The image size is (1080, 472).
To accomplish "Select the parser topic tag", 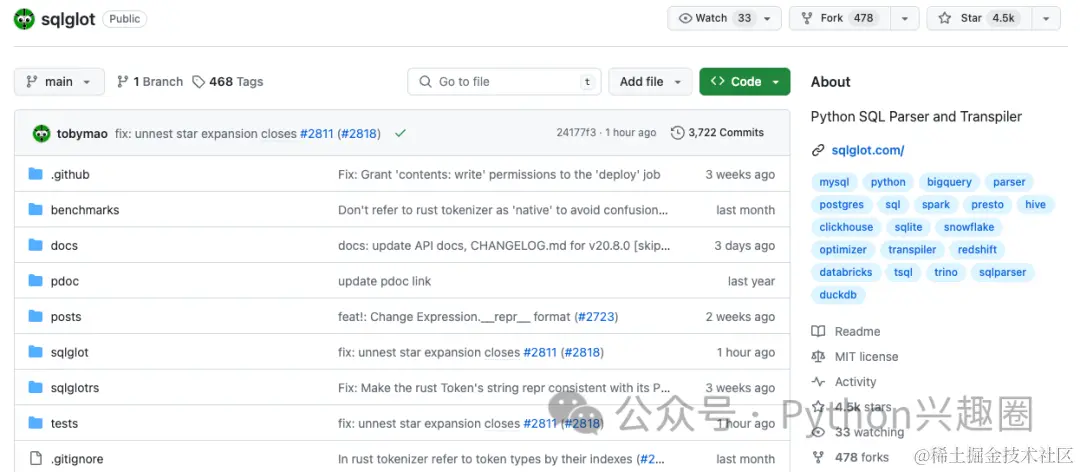I will point(1009,182).
